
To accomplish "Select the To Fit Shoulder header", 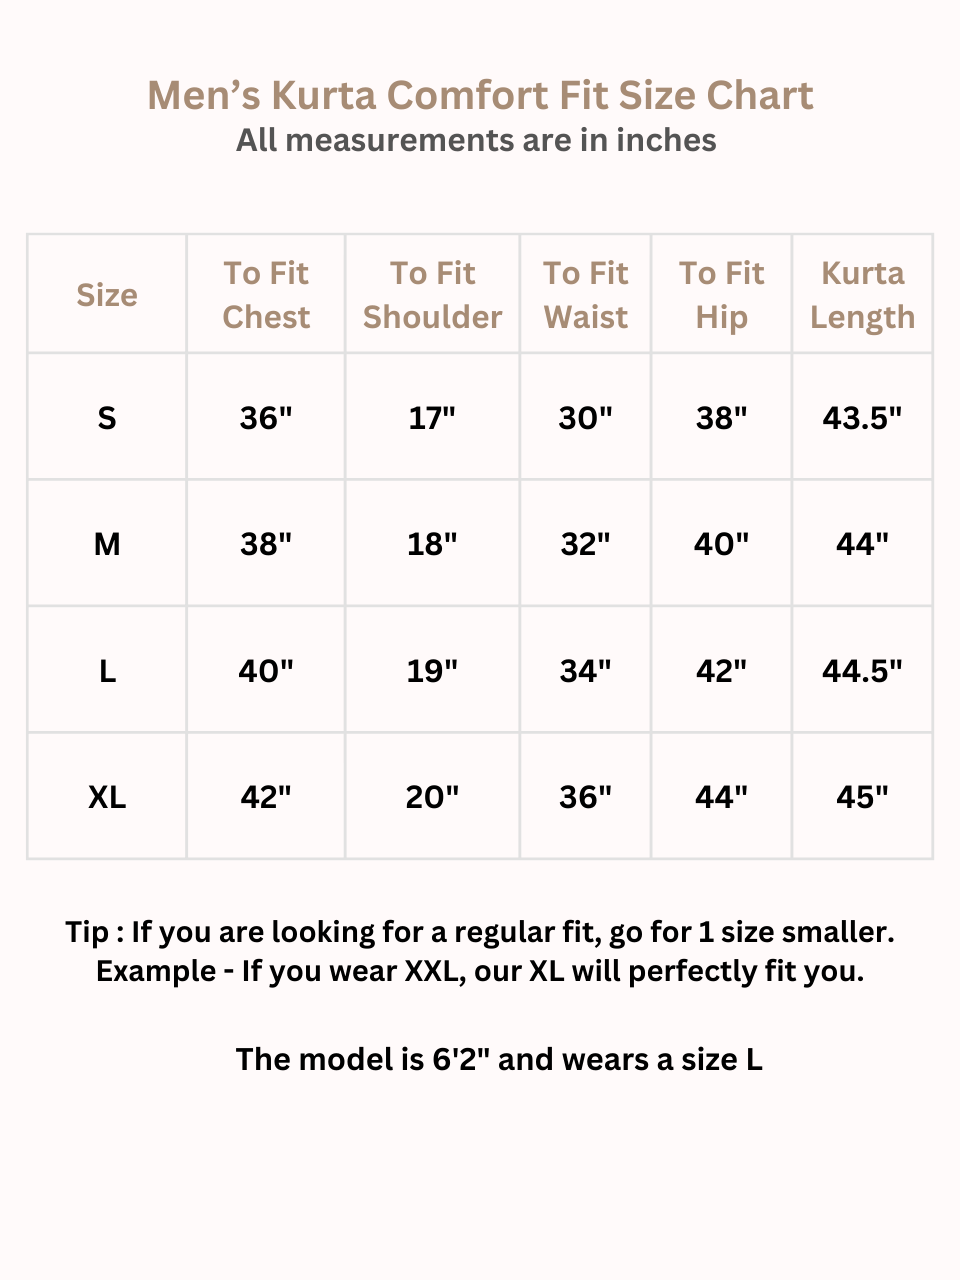I will [x=432, y=295].
